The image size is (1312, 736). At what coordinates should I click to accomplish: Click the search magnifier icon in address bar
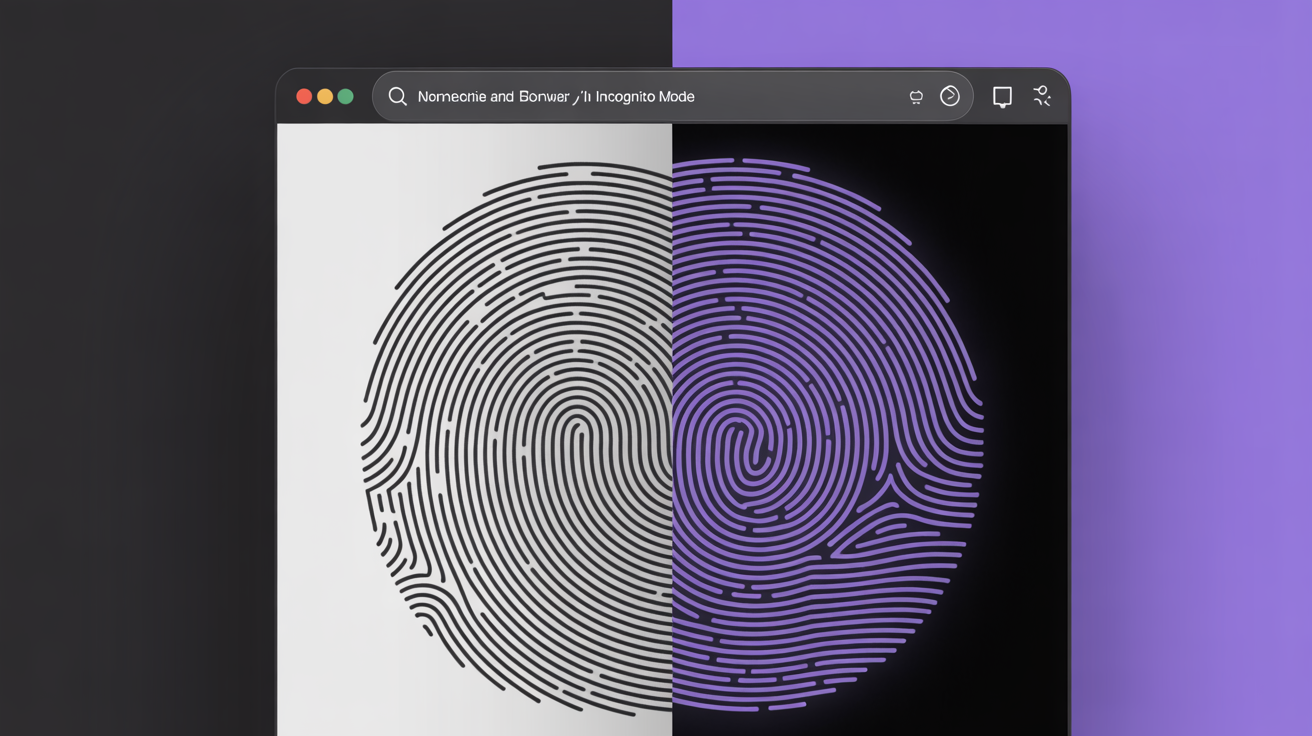point(397,96)
